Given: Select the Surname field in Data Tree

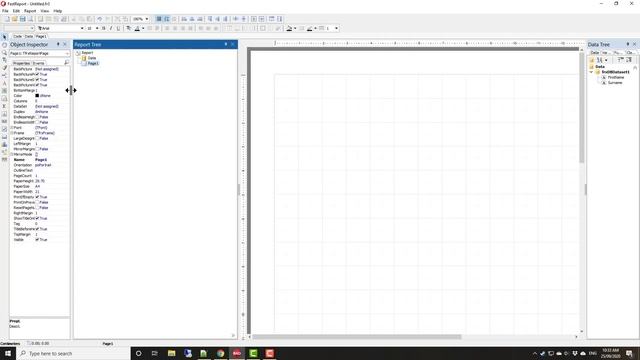Looking at the screenshot, I should click(615, 82).
